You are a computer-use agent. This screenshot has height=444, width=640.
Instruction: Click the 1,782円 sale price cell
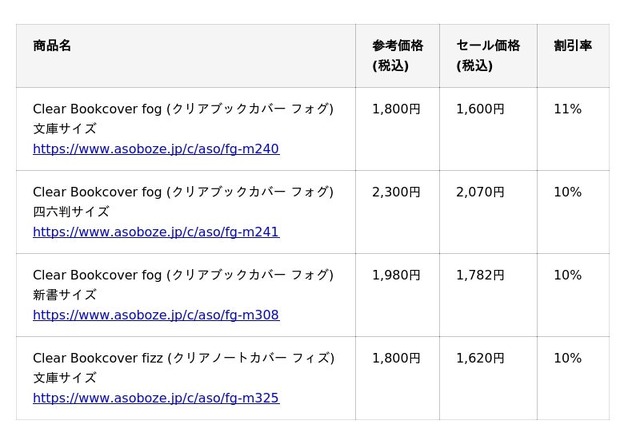(480, 275)
